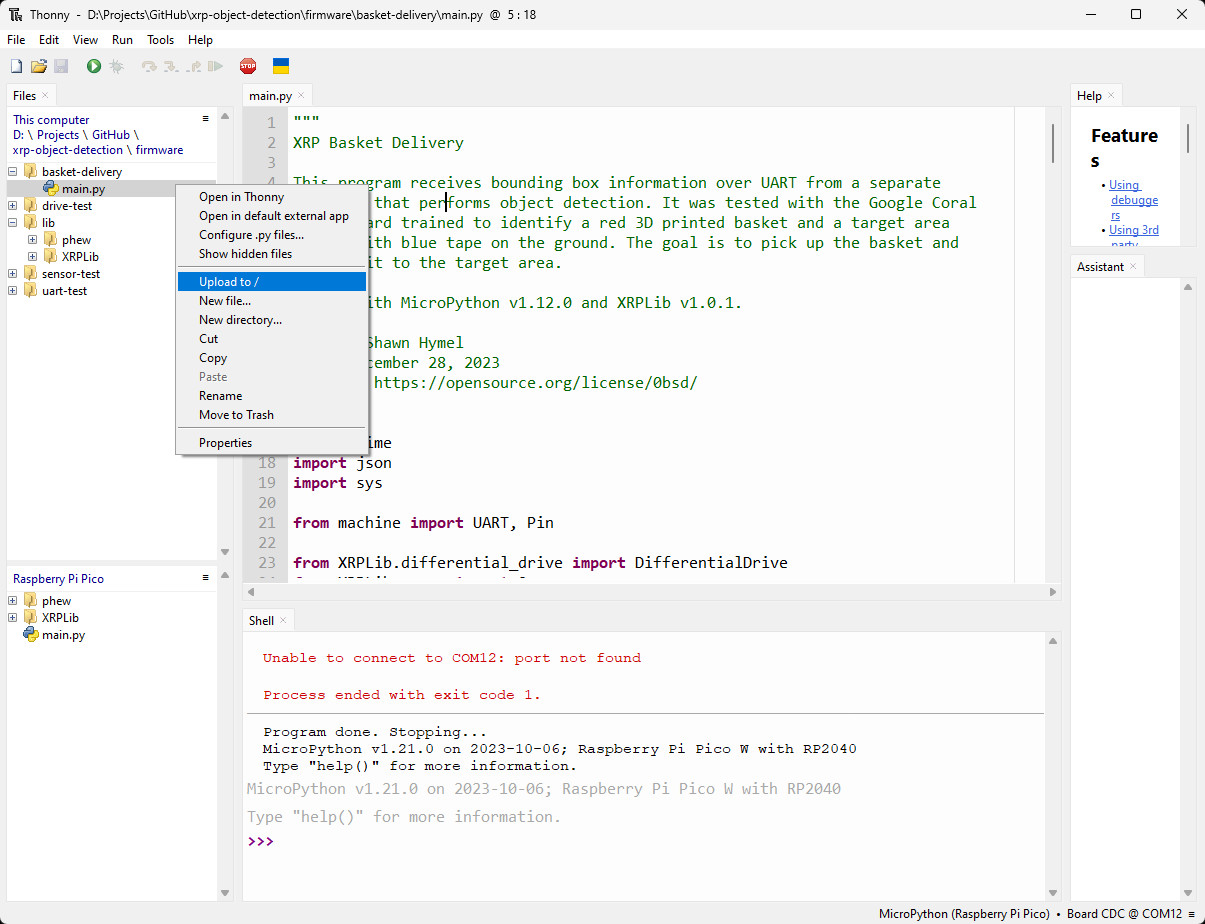Click the firmware path breadcrumb link

click(160, 150)
